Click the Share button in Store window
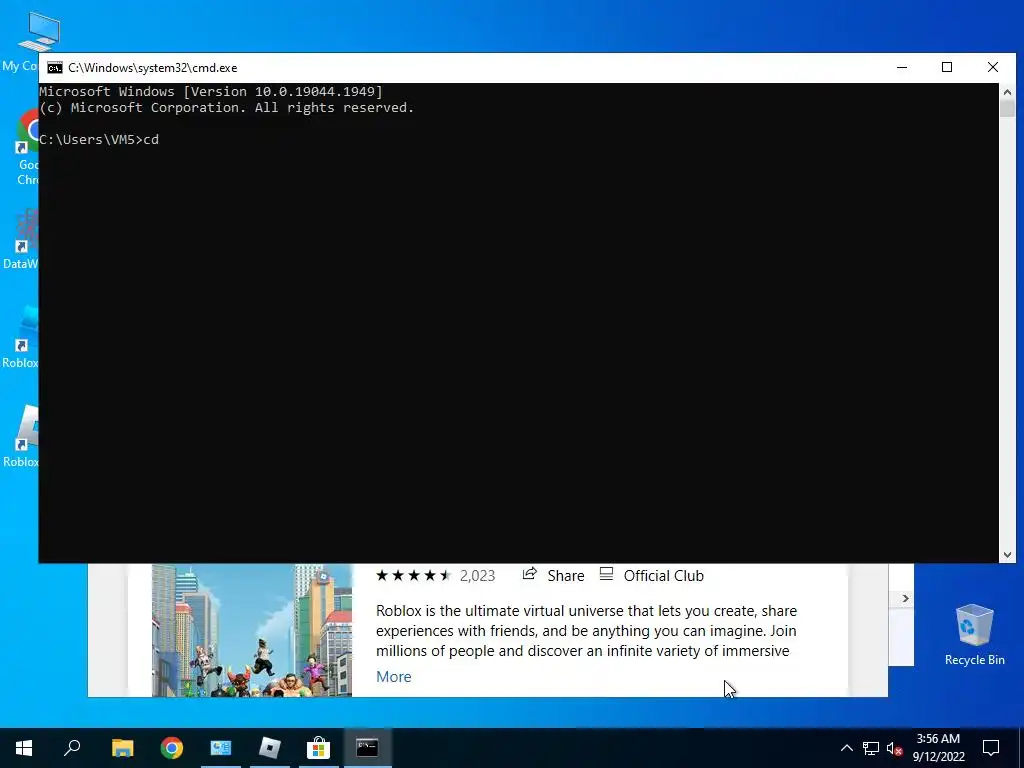The image size is (1024, 768). click(553, 575)
